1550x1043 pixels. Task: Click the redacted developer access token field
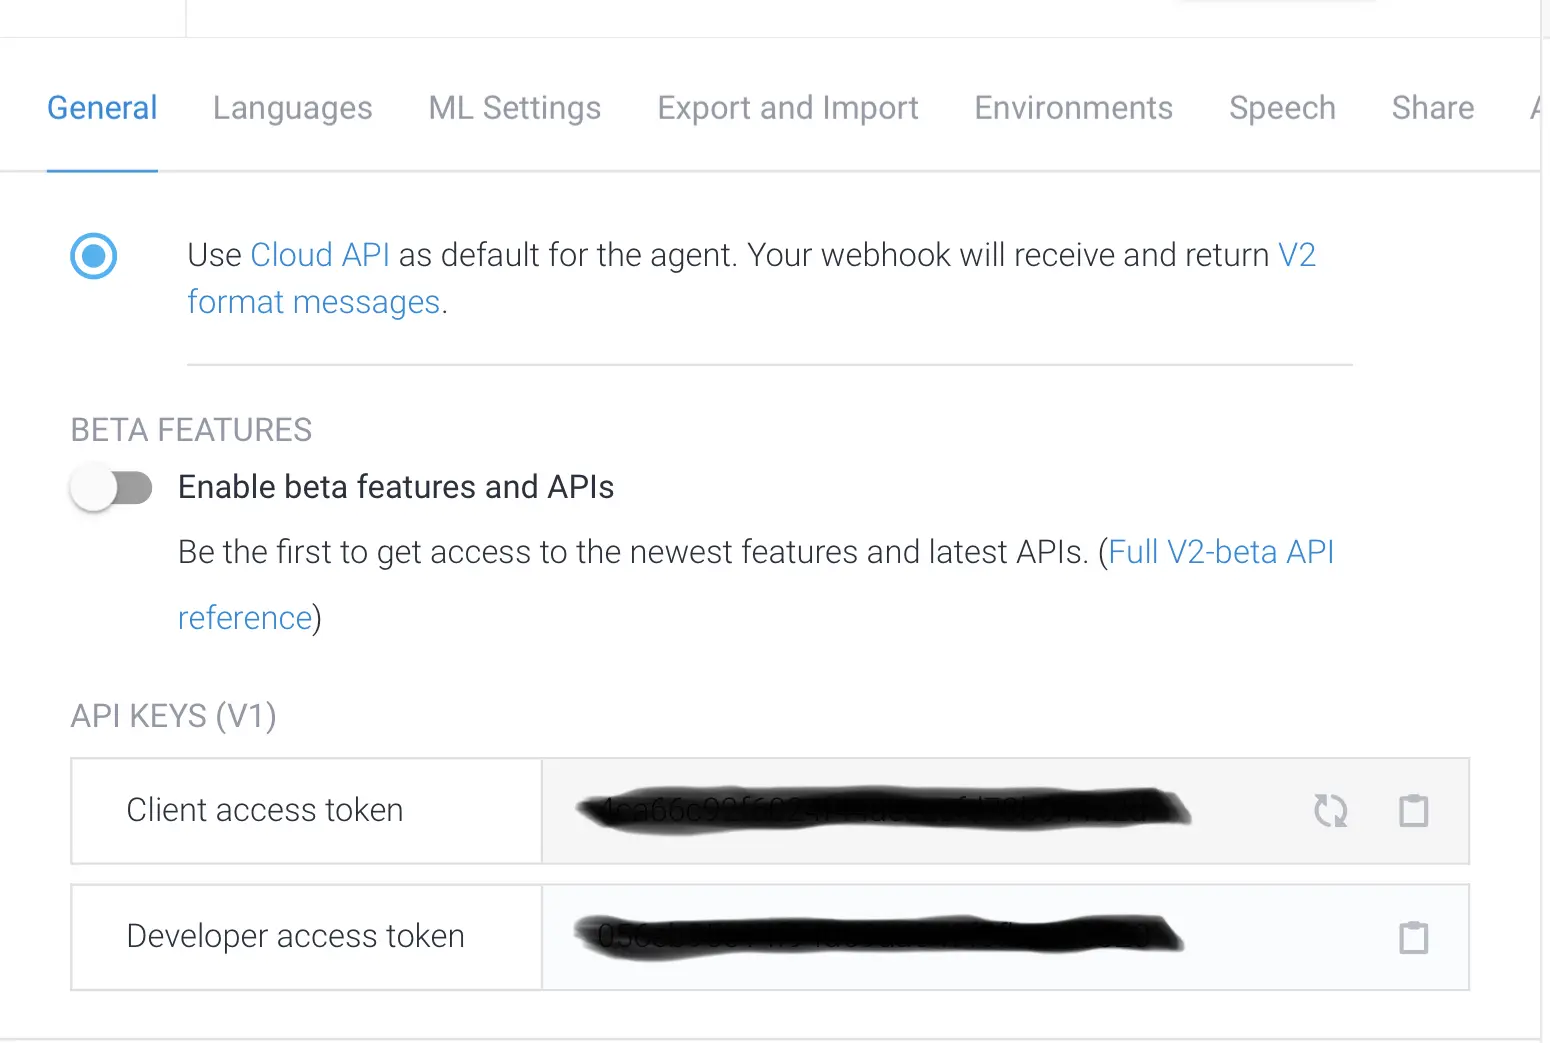[880, 937]
